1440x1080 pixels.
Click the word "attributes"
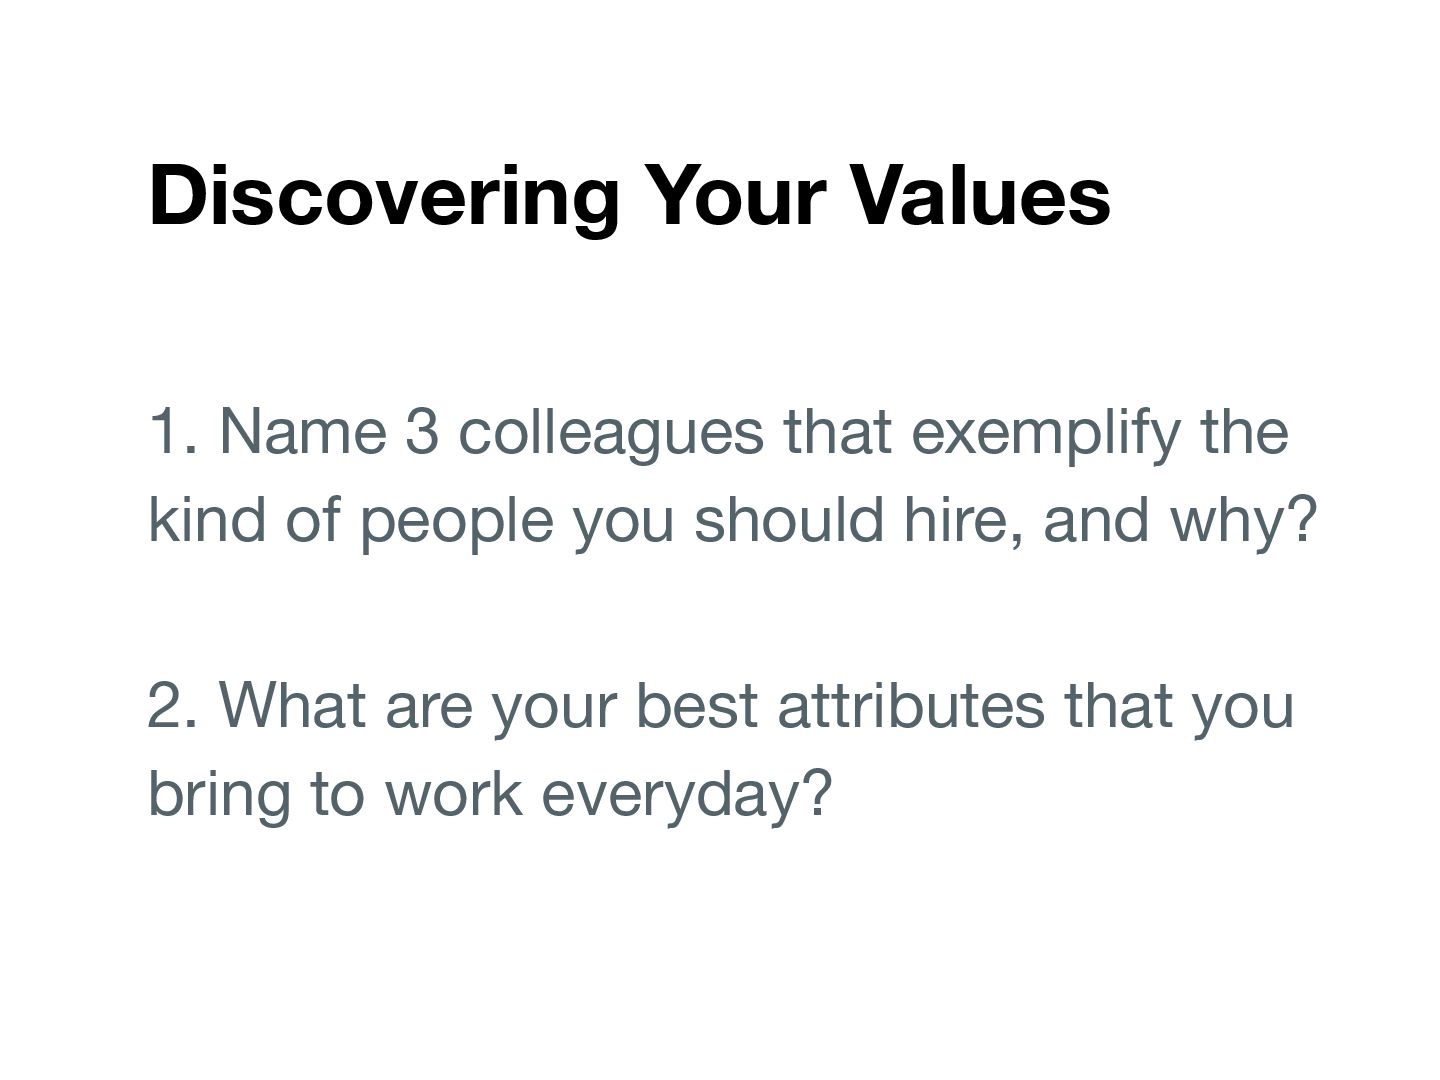909,704
